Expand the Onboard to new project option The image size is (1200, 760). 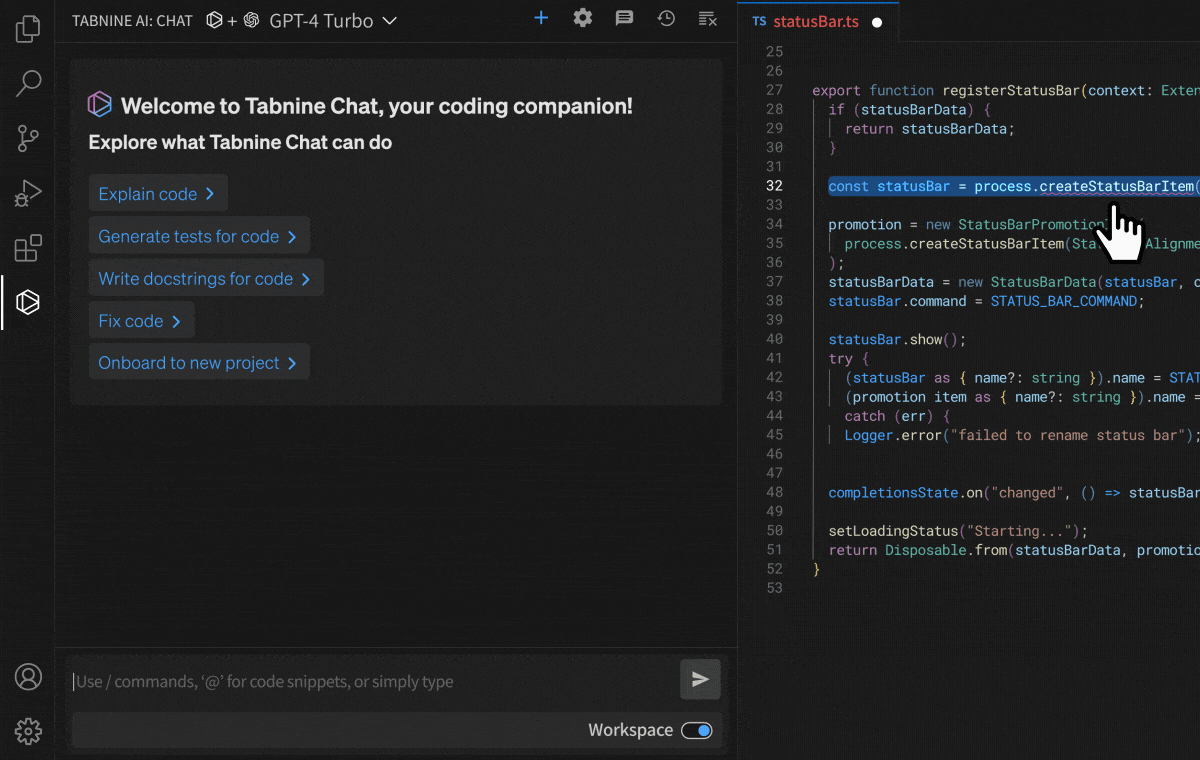198,363
